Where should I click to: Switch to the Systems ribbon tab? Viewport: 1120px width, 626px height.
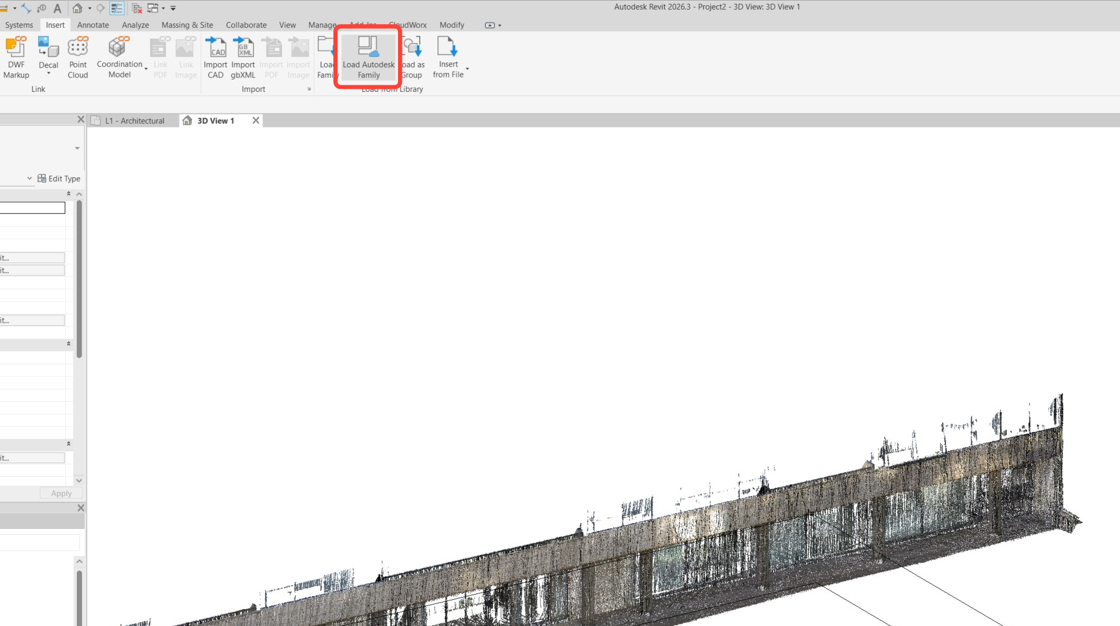tap(19, 25)
